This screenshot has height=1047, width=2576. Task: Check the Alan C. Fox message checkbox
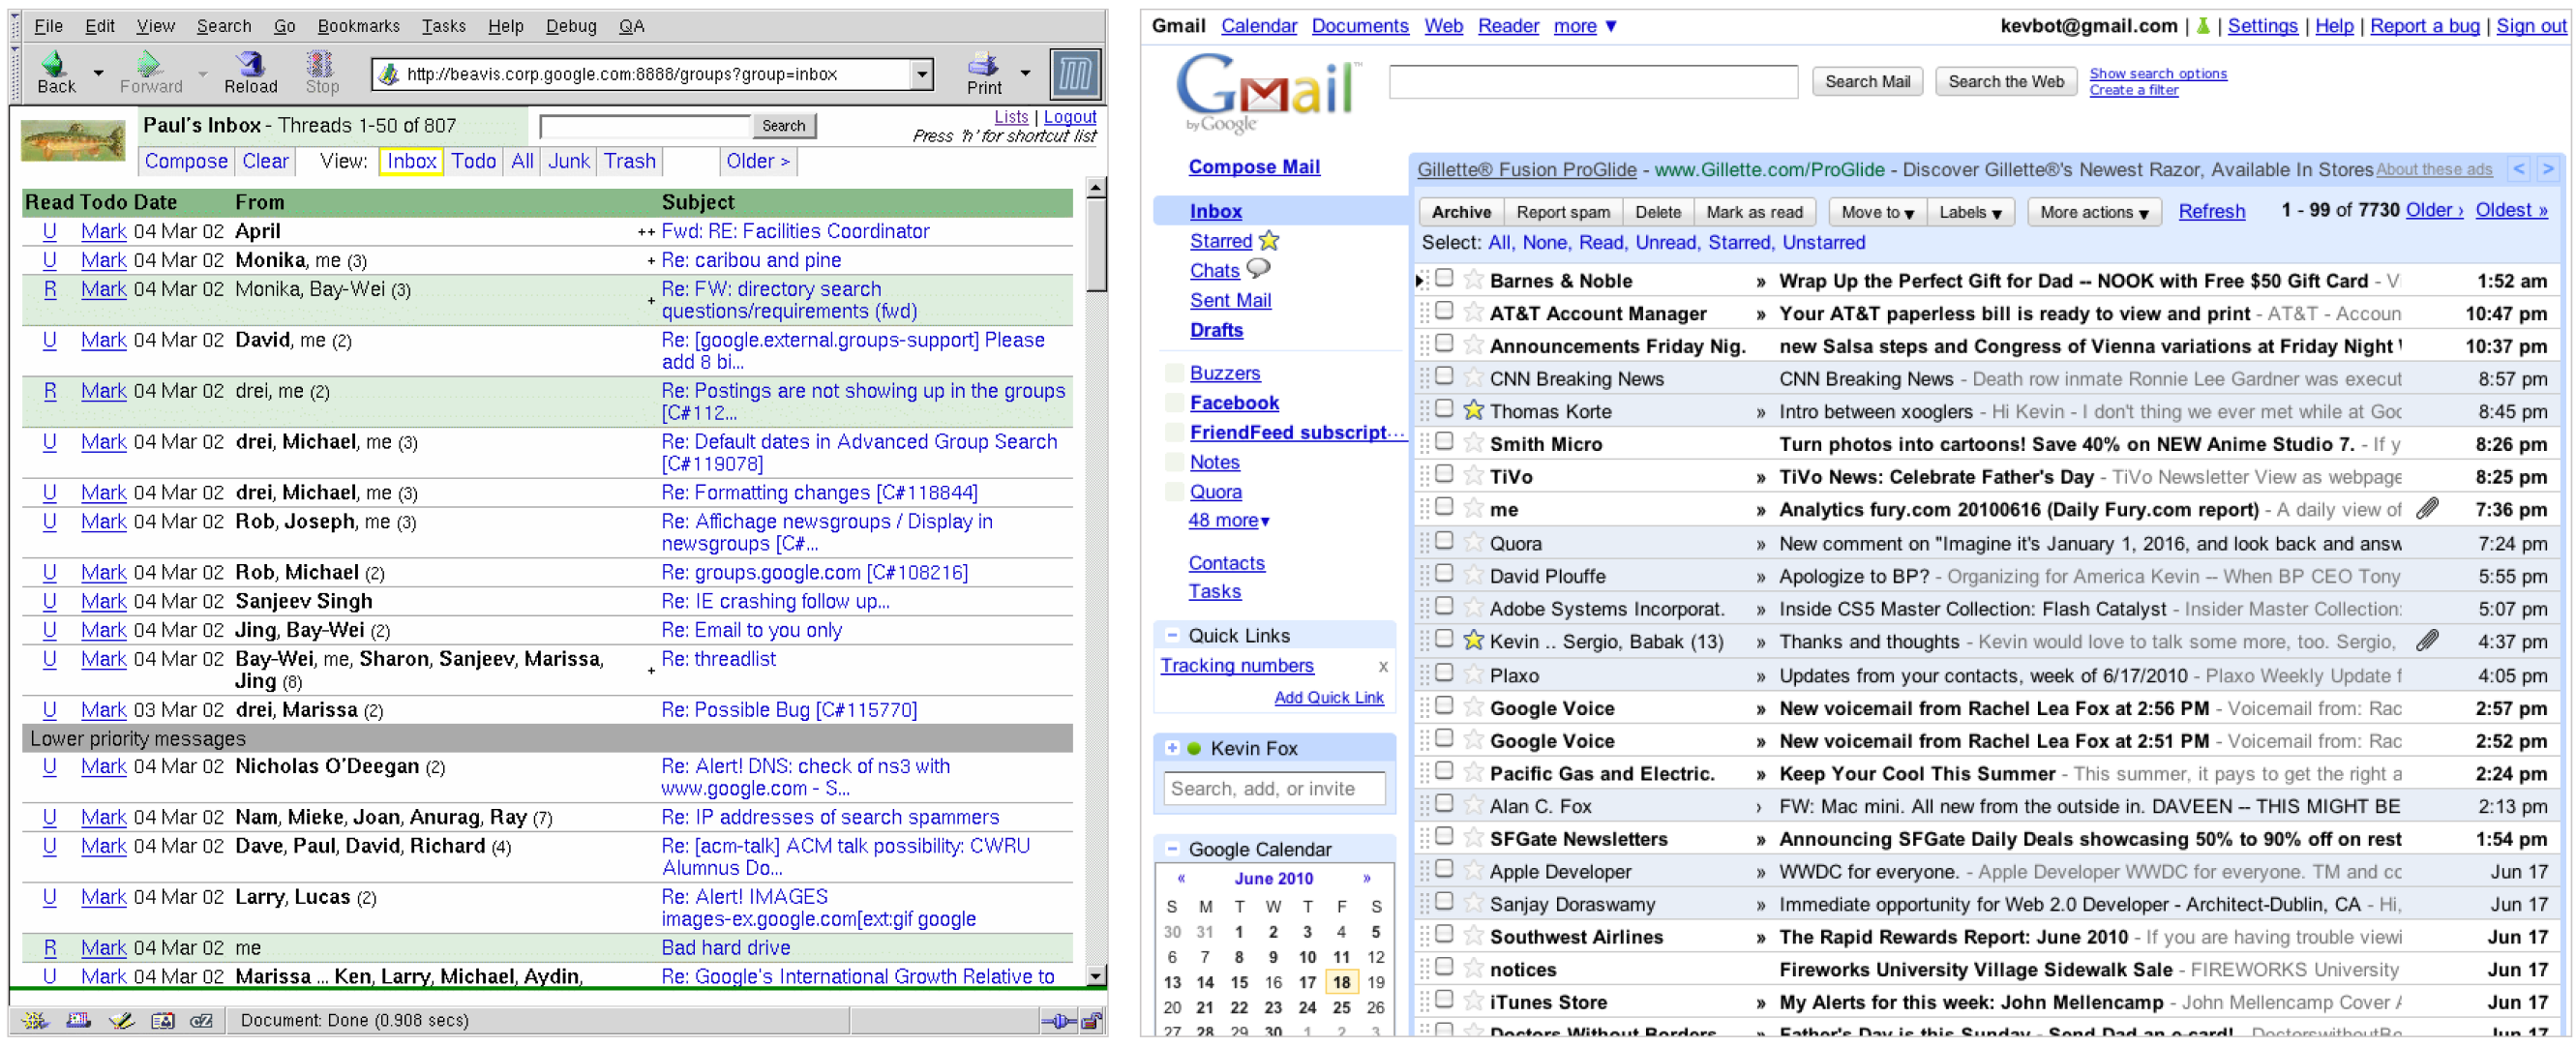pos(1444,803)
